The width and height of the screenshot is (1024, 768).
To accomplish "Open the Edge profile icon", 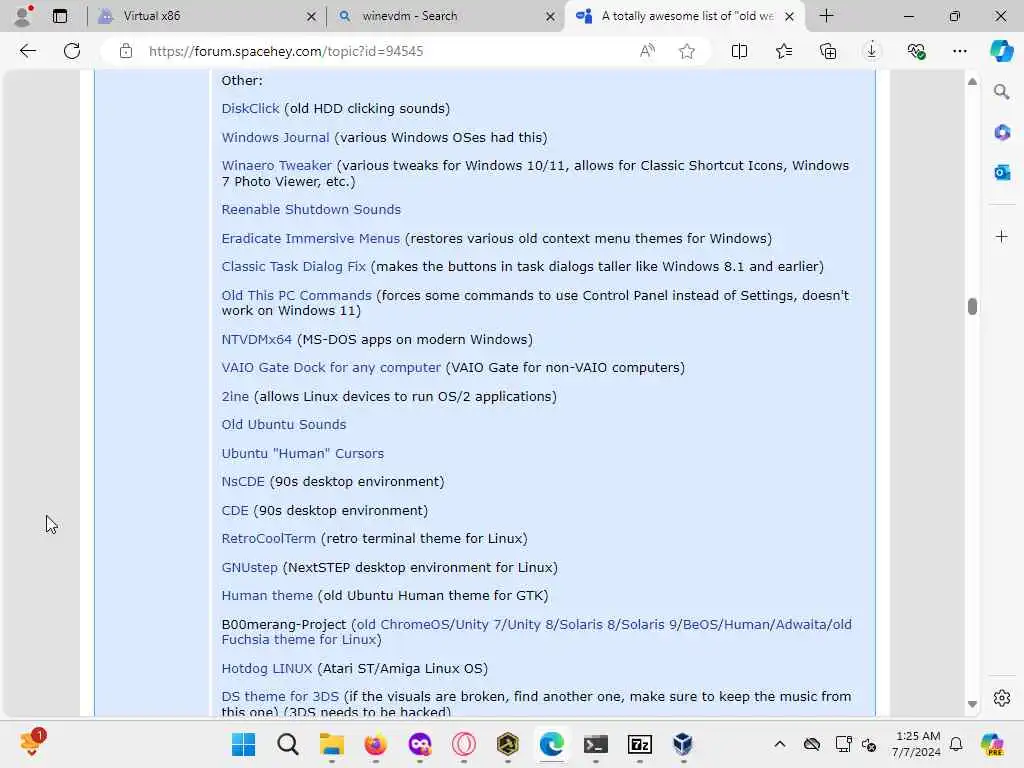I will 24,16.
